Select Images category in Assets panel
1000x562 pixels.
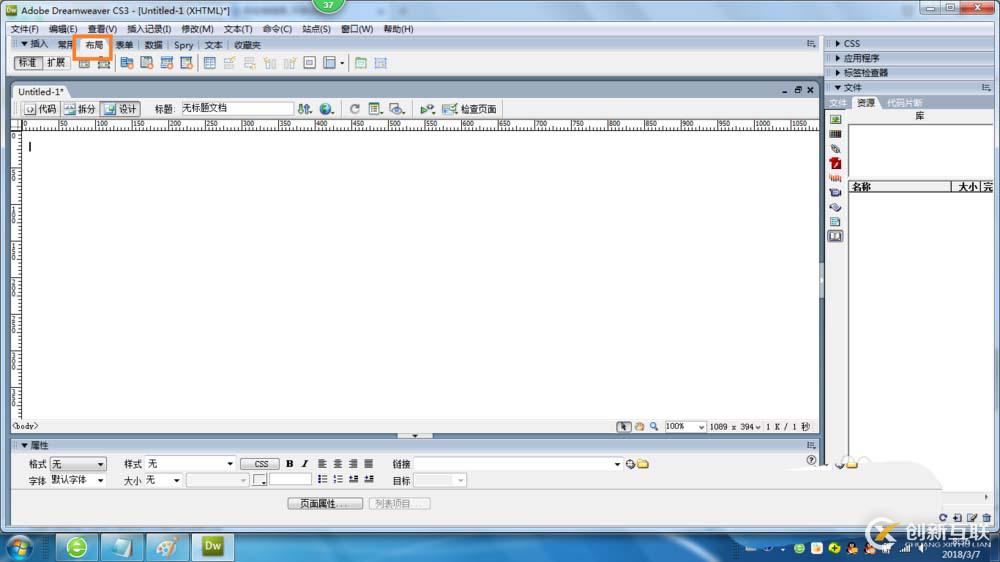coord(835,119)
